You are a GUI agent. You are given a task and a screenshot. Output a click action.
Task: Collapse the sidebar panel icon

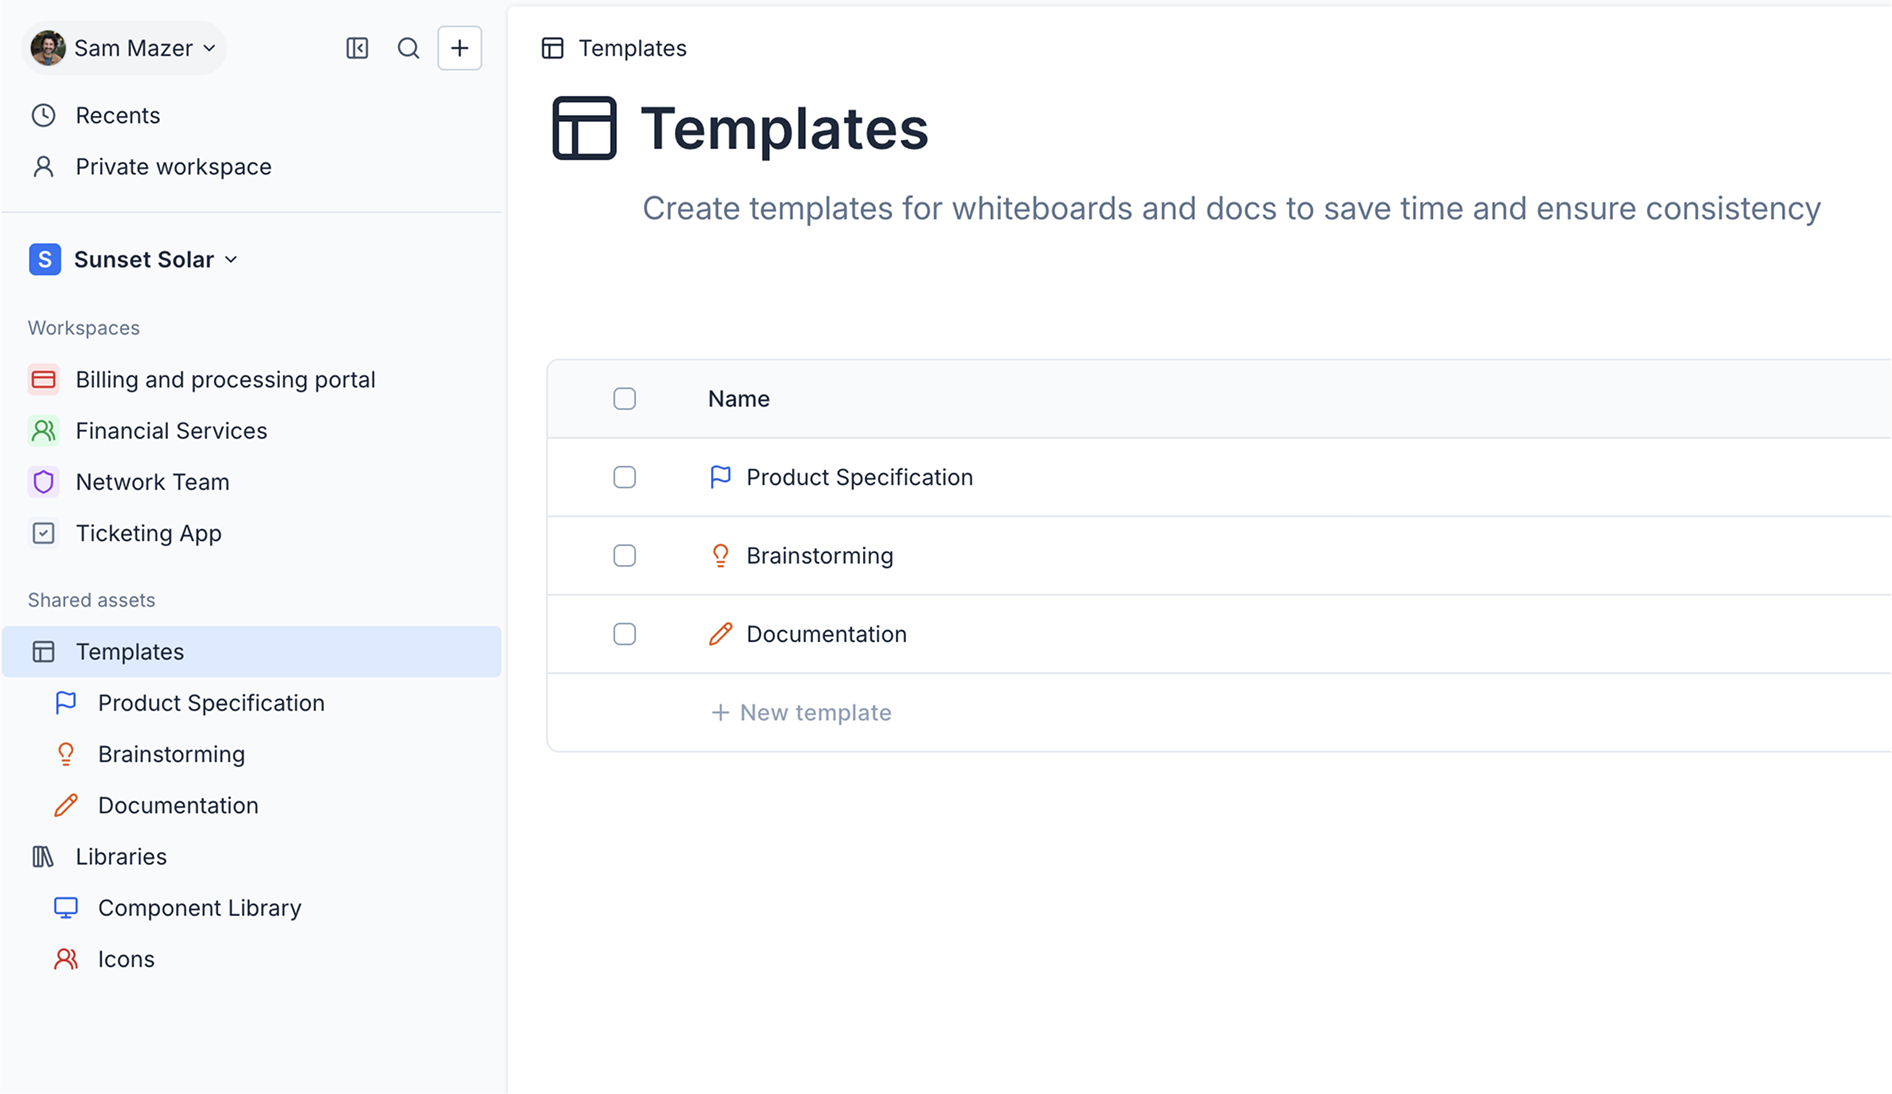[357, 48]
